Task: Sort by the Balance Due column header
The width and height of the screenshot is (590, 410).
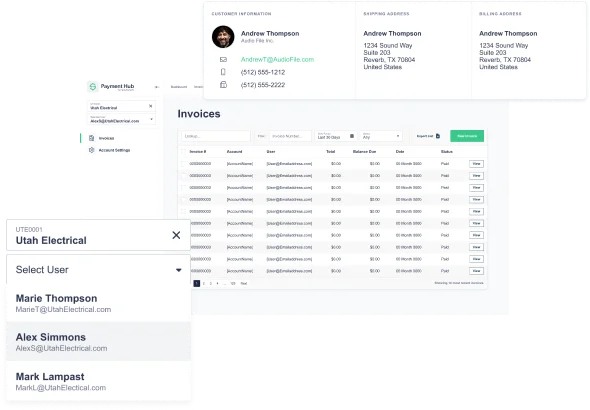Action: pos(364,152)
